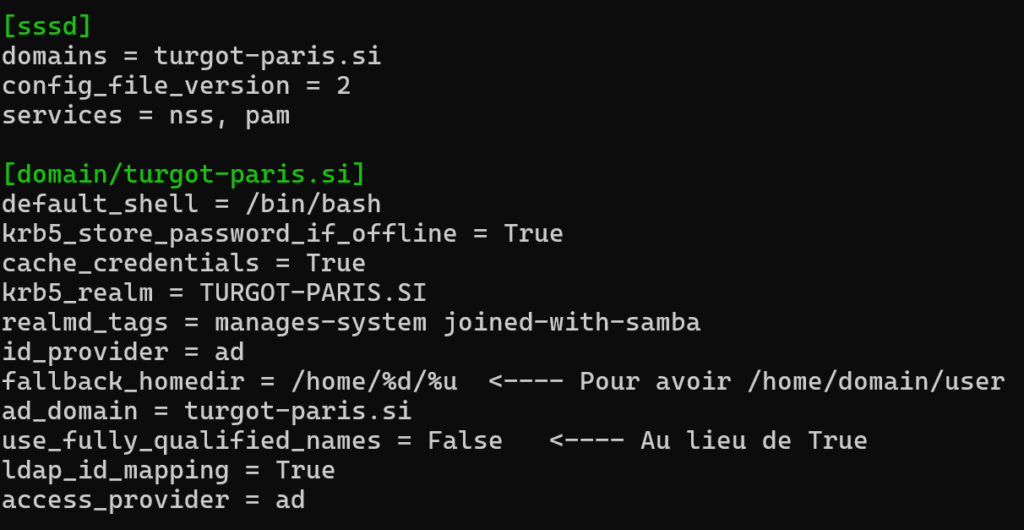Click the access_provider = ad line
Screen dimensions: 1024x530
(x=153, y=499)
